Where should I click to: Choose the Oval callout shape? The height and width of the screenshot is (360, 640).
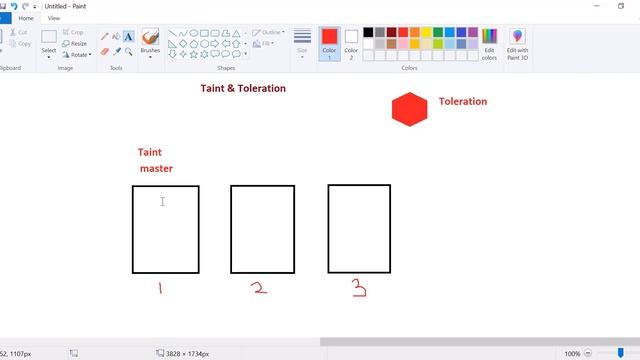tap(226, 54)
